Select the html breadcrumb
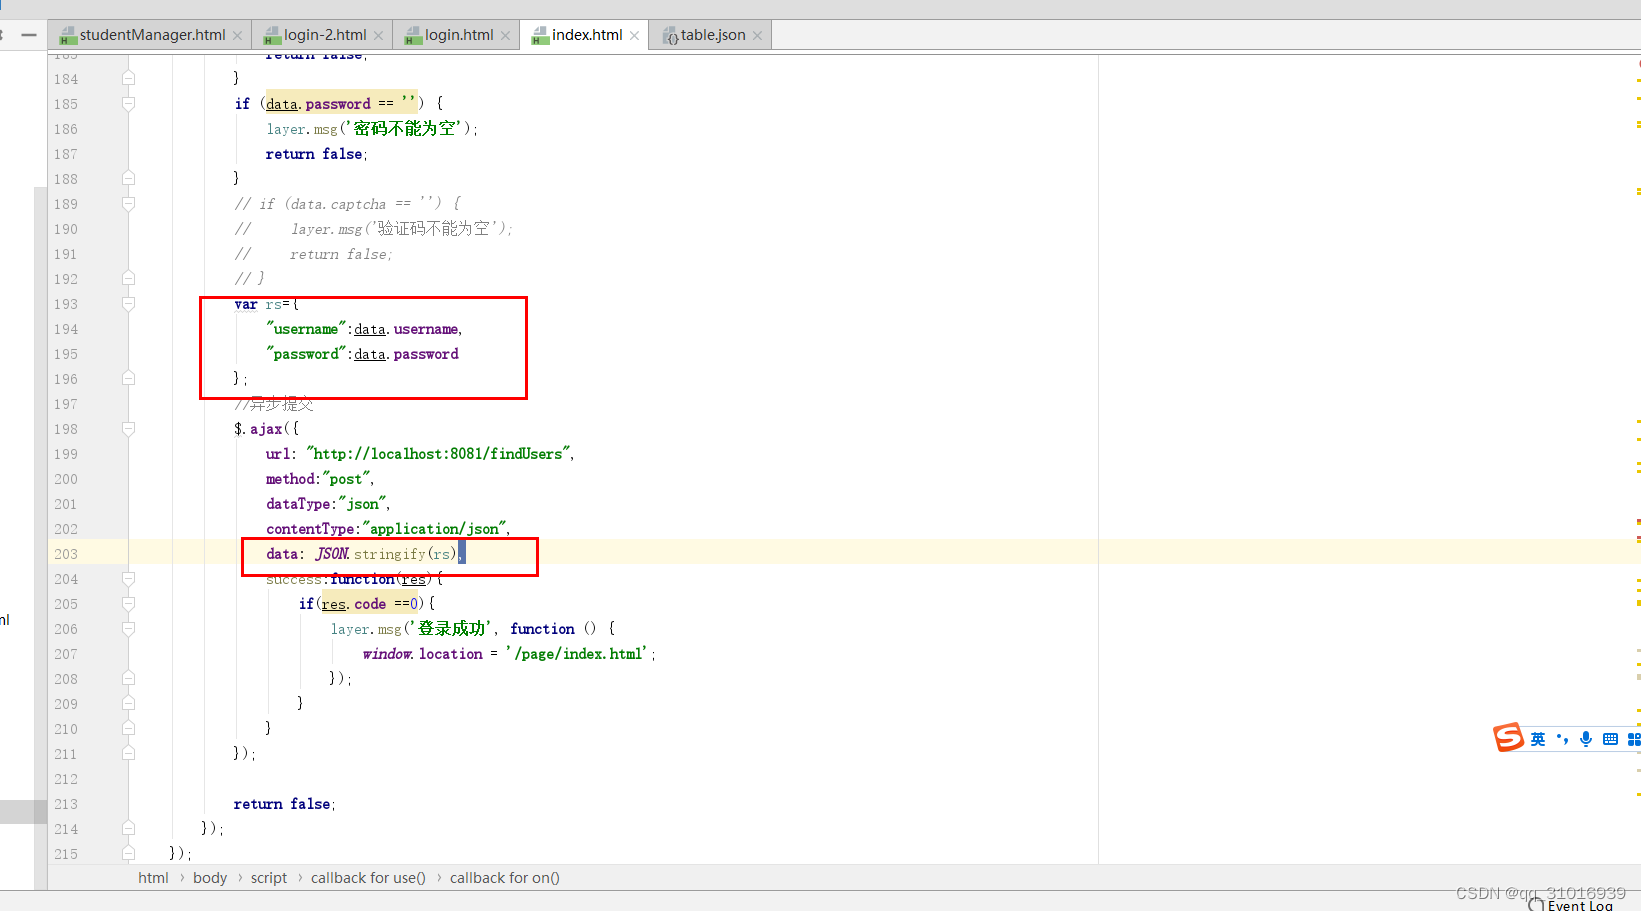Screen dimensions: 1641x911 (x=153, y=878)
